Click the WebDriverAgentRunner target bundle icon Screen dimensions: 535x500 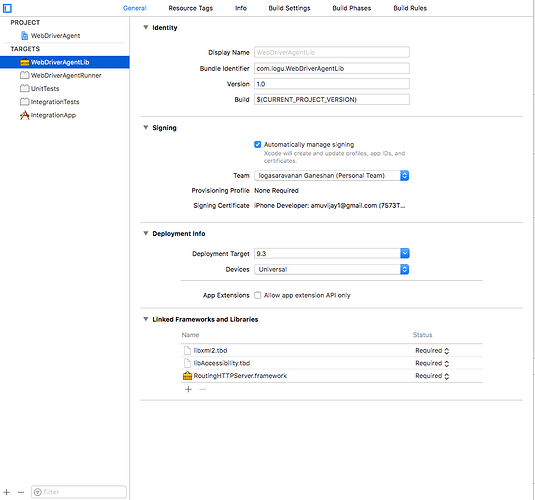point(24,75)
